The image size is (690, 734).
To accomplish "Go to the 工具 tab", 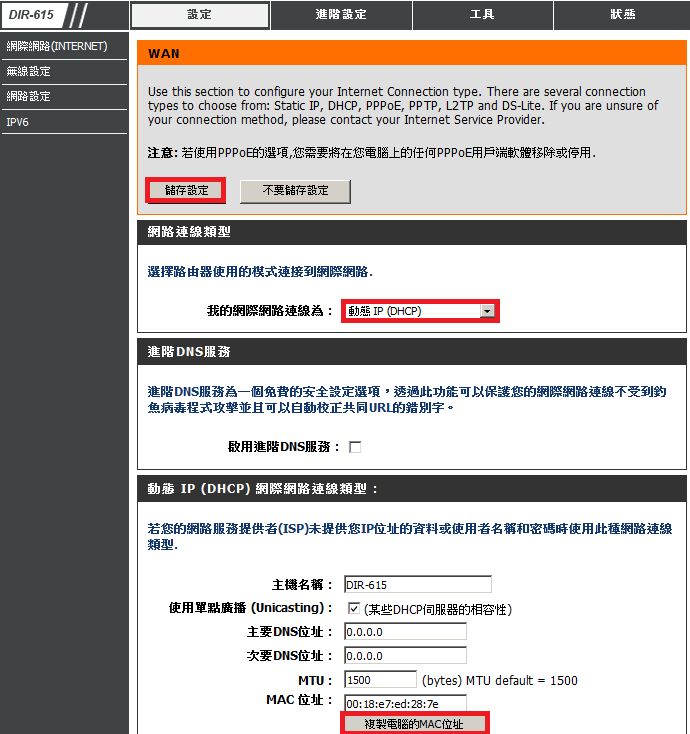I will pyautogui.click(x=482, y=15).
